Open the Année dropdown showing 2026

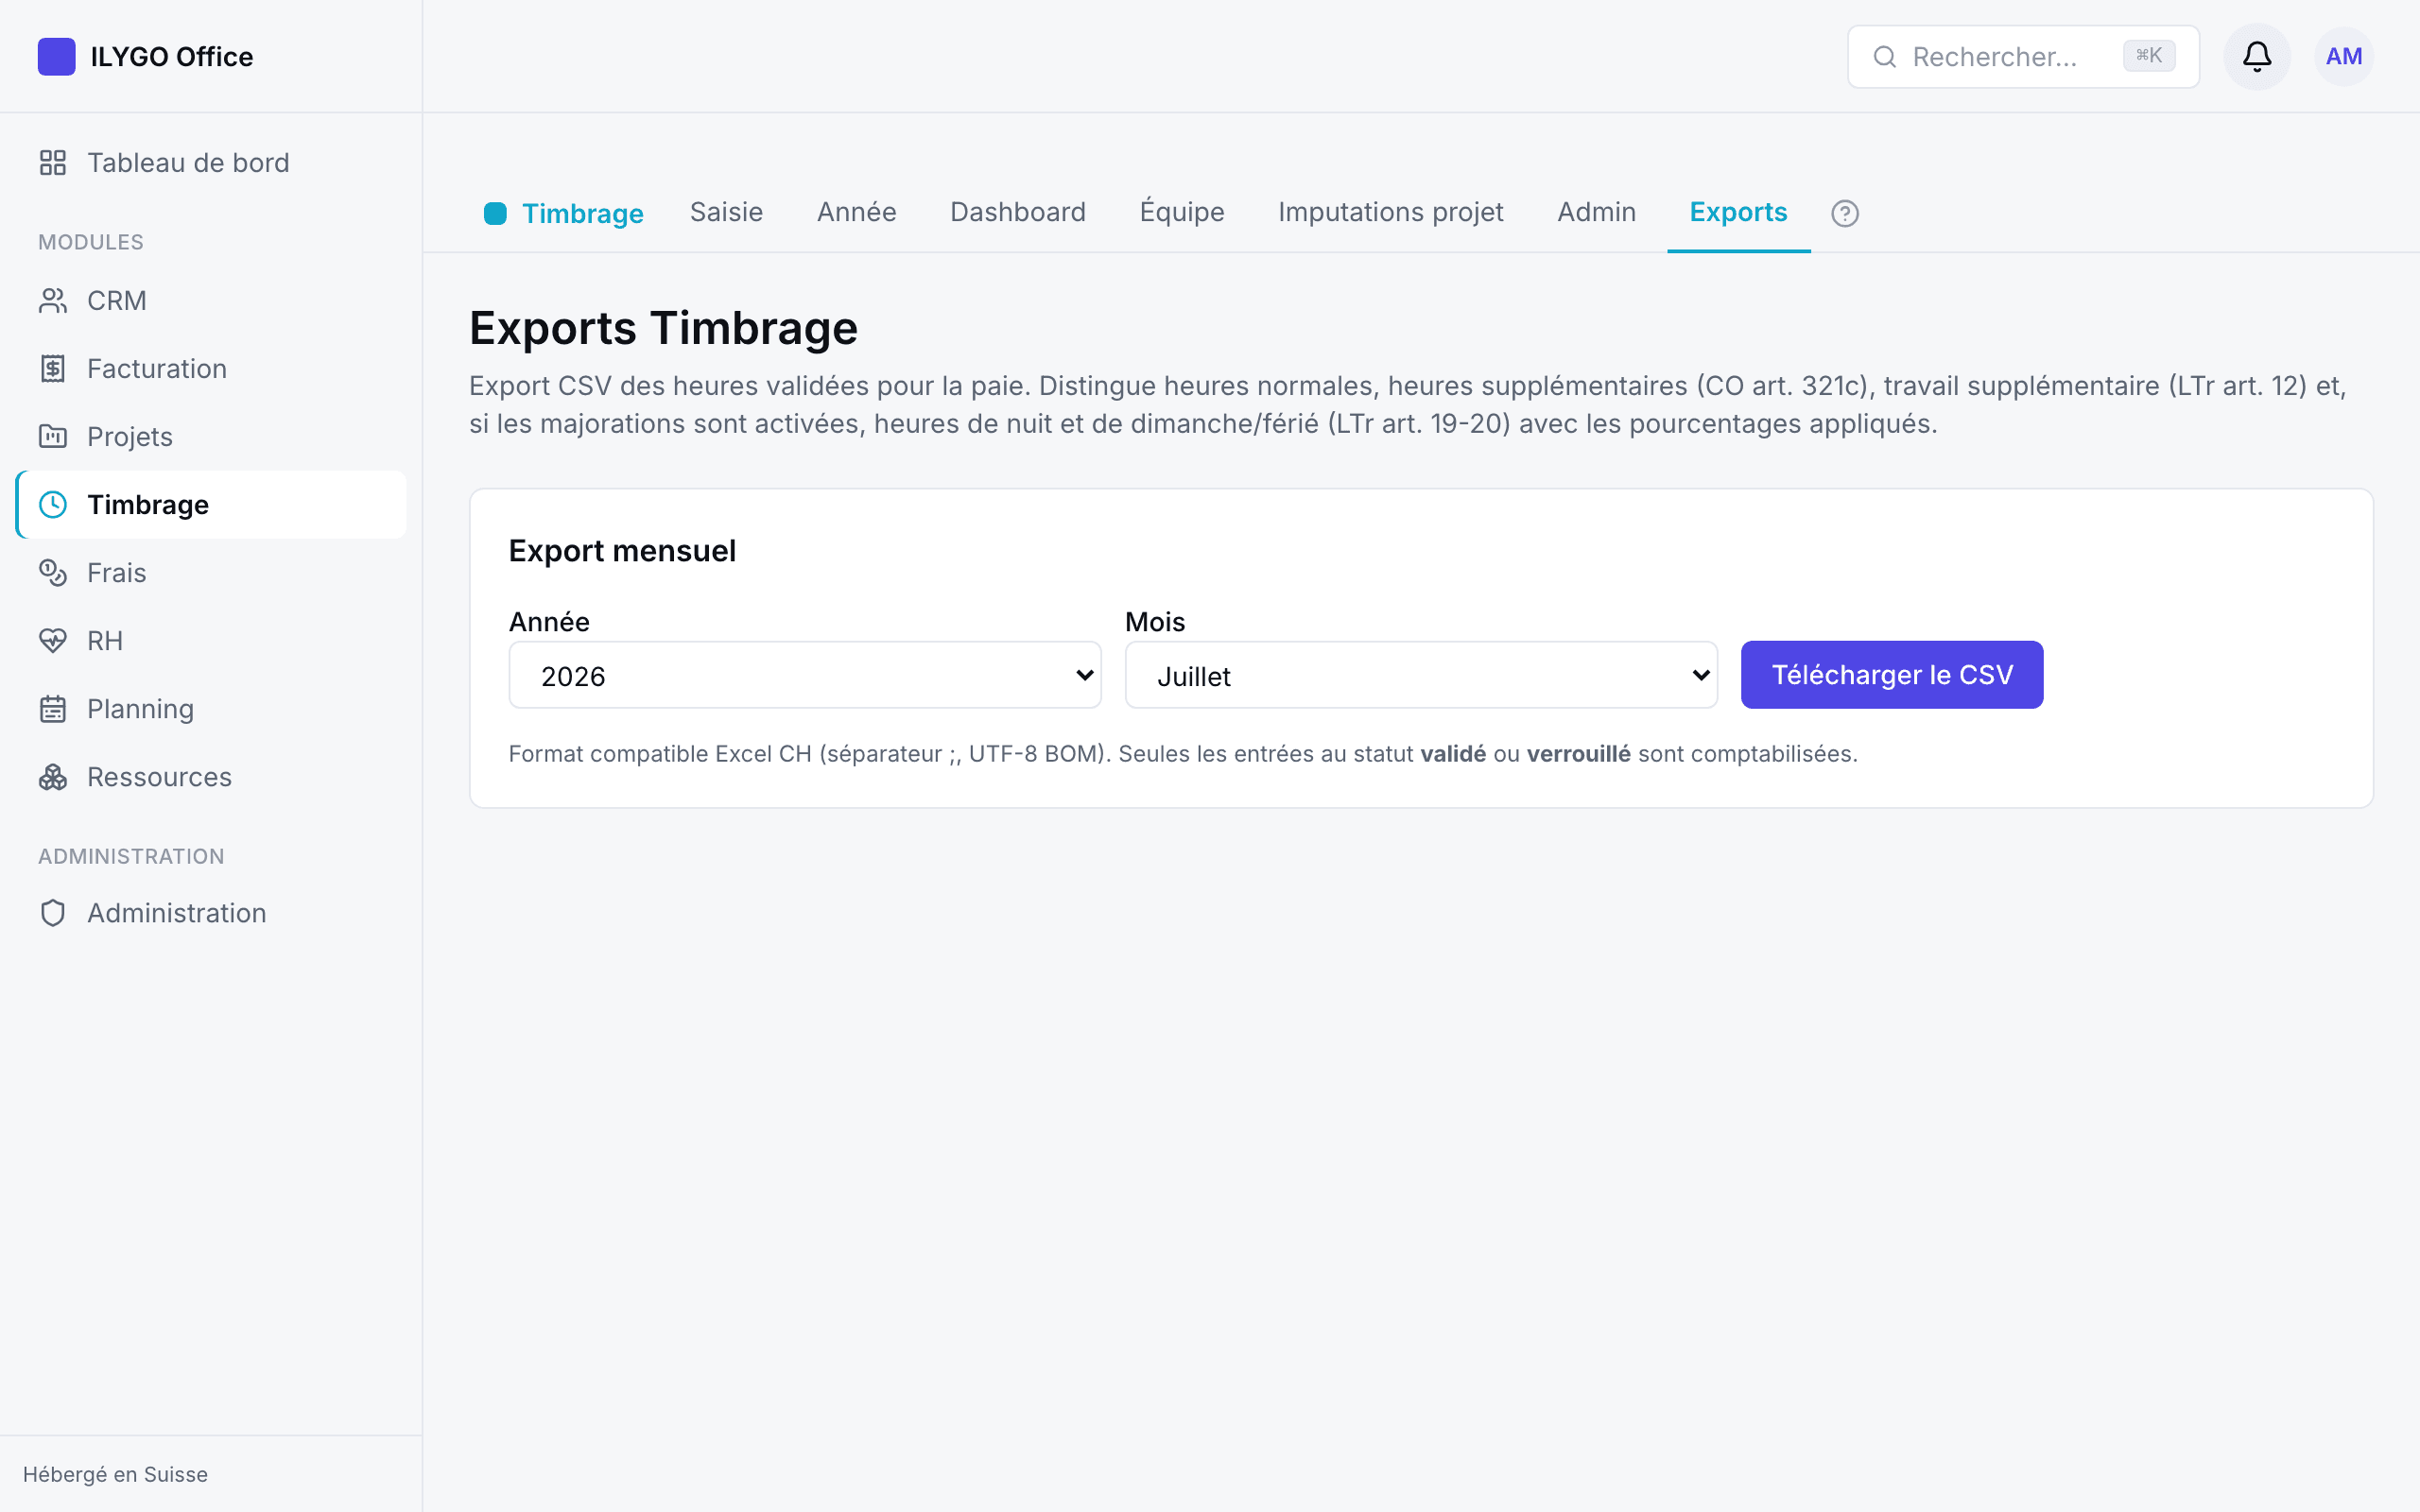pyautogui.click(x=804, y=675)
